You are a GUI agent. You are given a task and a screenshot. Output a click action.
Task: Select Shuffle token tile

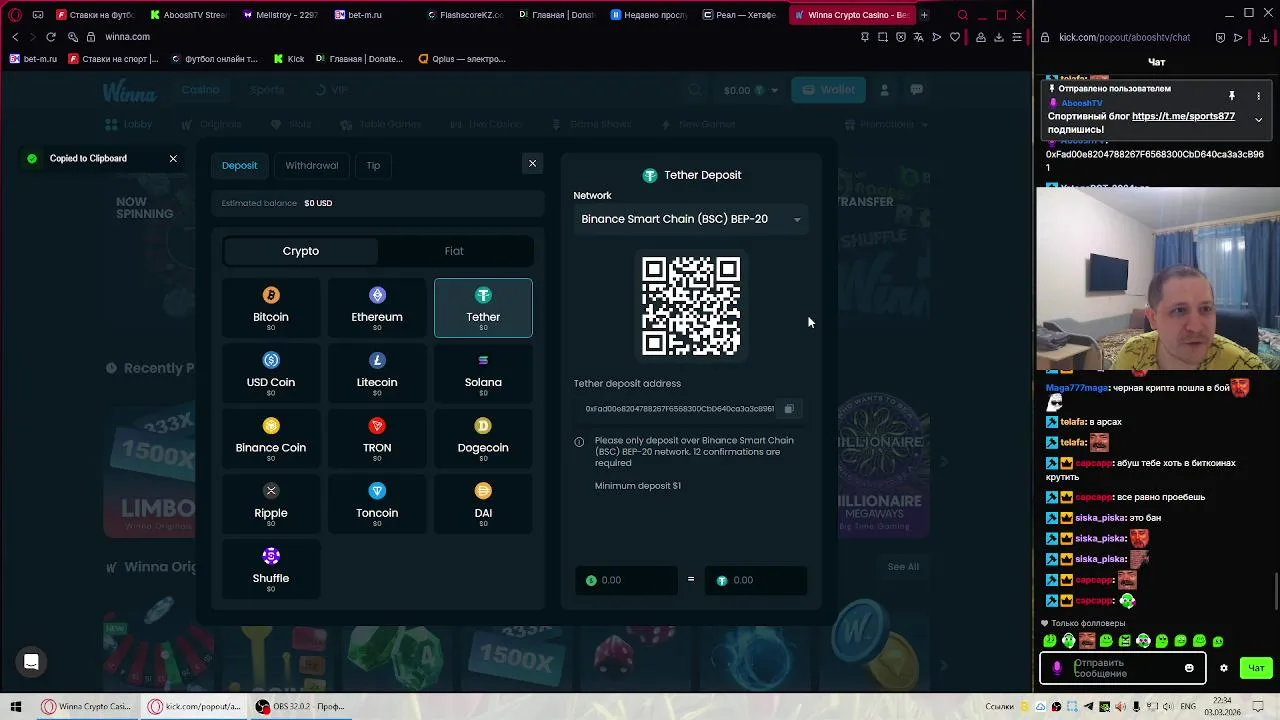[271, 569]
